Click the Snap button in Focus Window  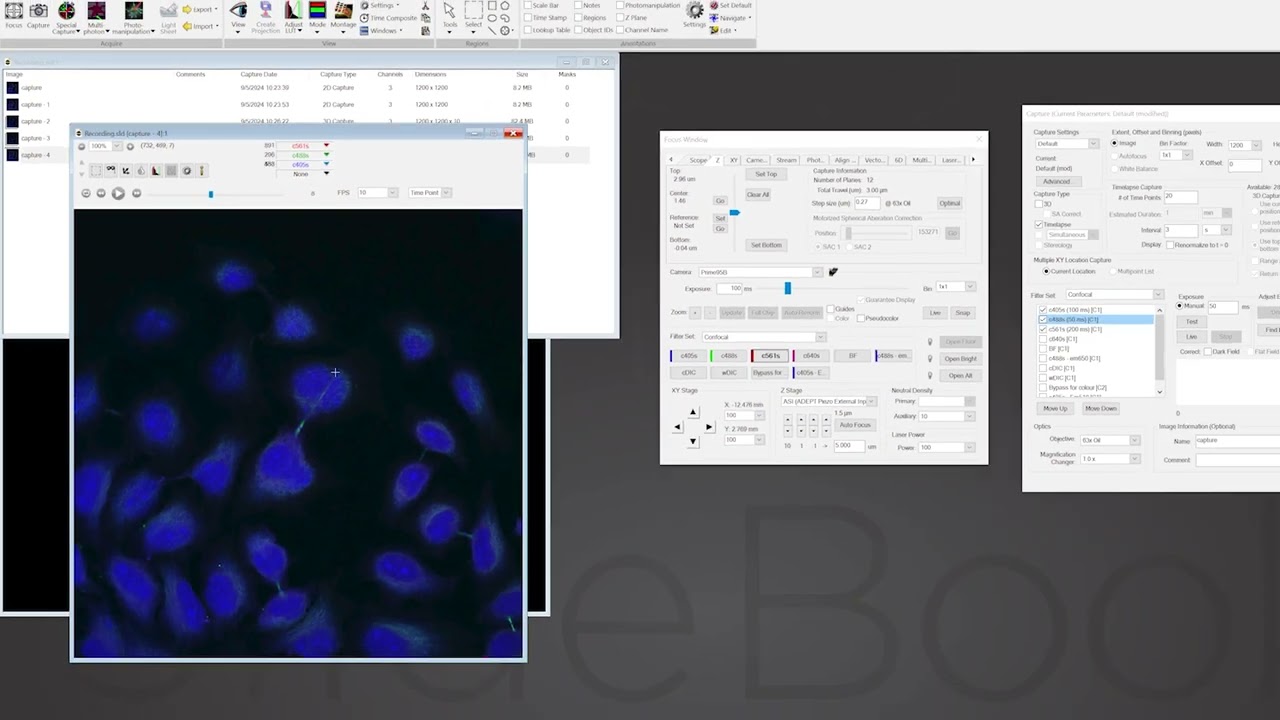pyautogui.click(x=962, y=313)
